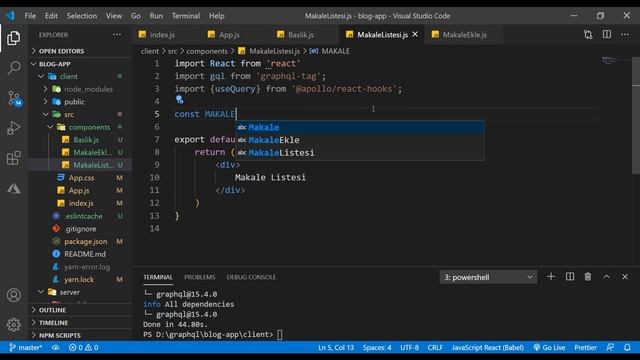Kill the terminal with trash icon

[x=588, y=277]
